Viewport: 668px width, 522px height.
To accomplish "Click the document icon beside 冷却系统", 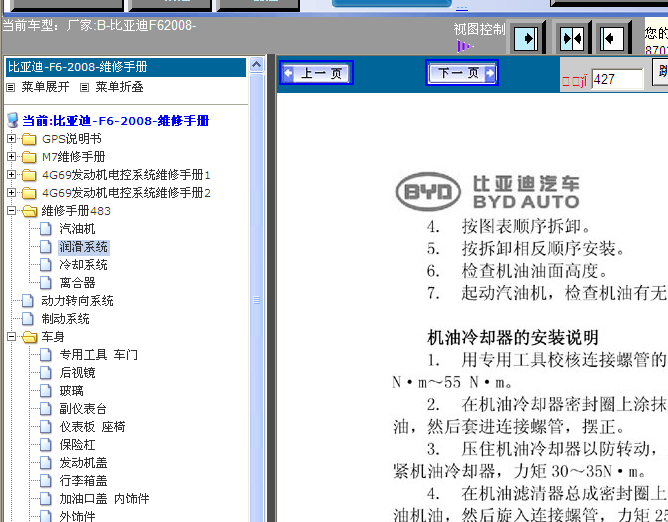I will point(46,265).
